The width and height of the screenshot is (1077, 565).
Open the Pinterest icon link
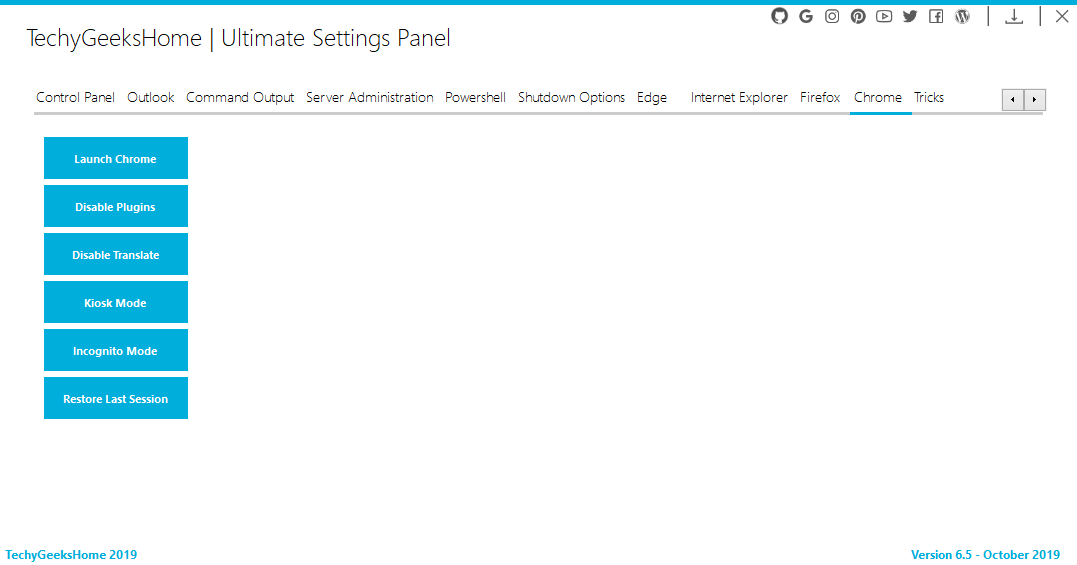(858, 16)
